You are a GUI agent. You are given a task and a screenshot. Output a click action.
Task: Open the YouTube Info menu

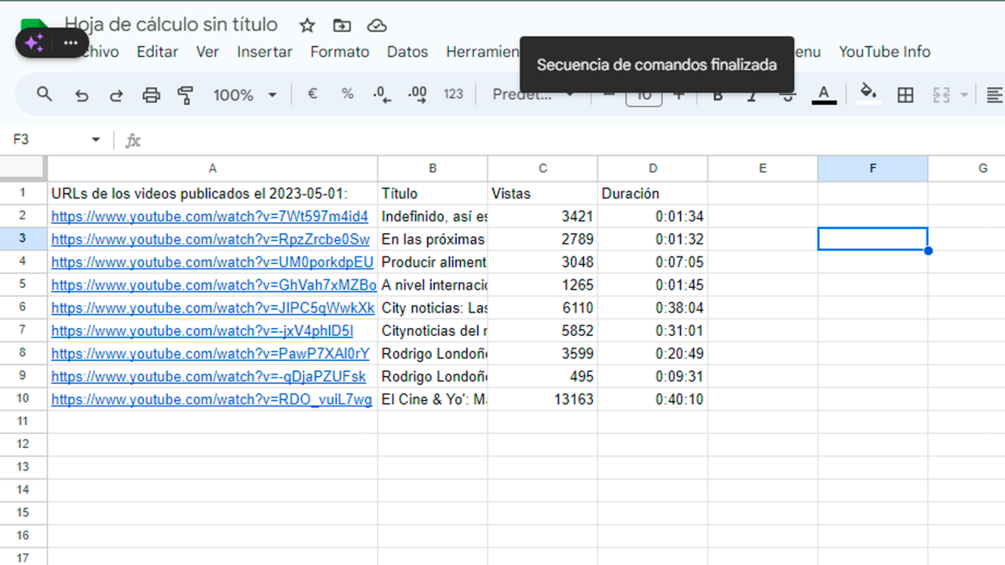[885, 52]
